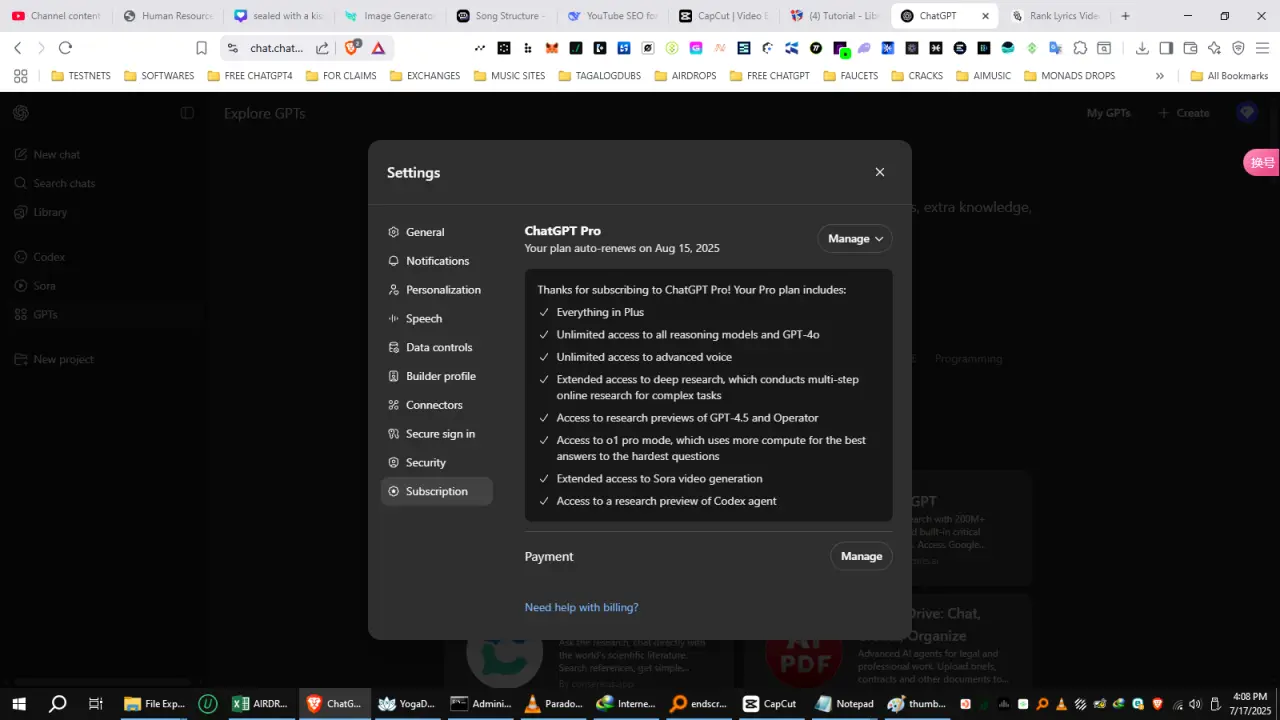Close the Settings dialog

point(880,172)
